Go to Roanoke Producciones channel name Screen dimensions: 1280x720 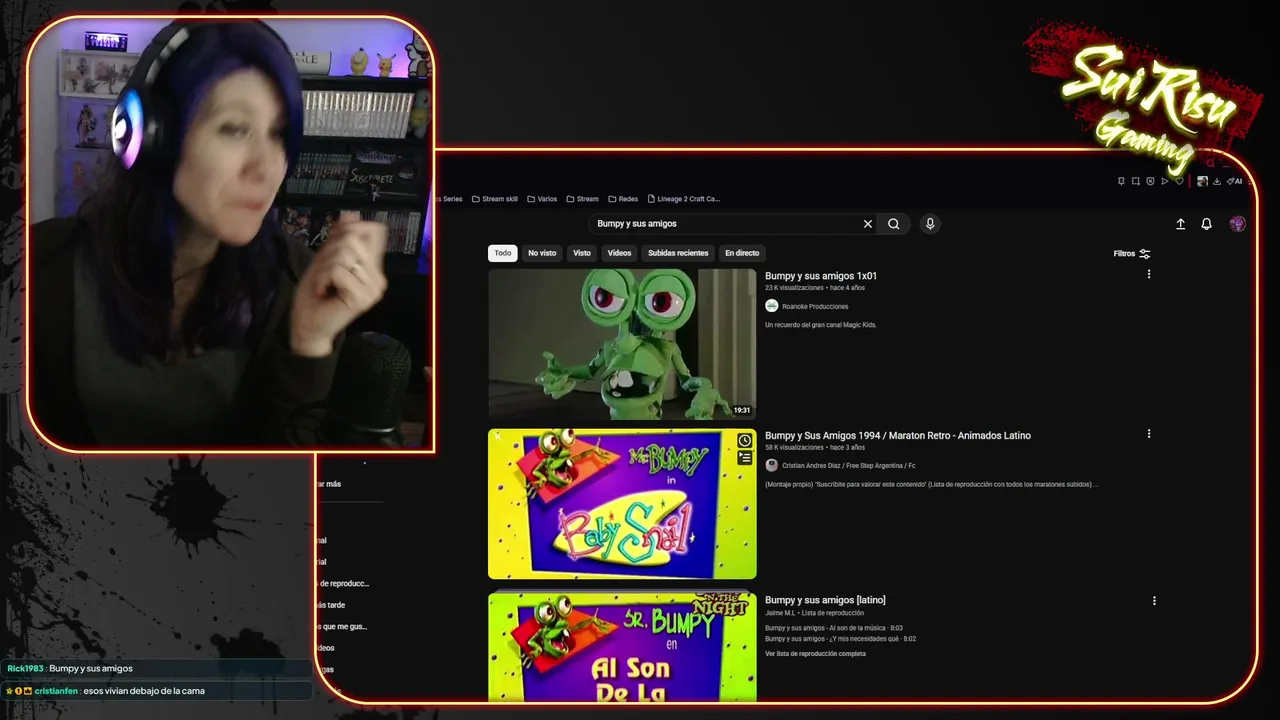click(x=815, y=307)
